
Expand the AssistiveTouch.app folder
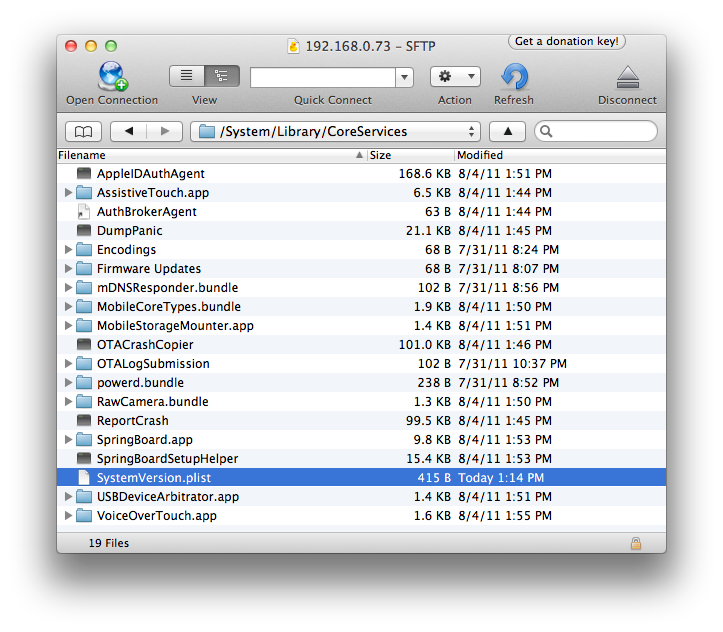click(68, 193)
